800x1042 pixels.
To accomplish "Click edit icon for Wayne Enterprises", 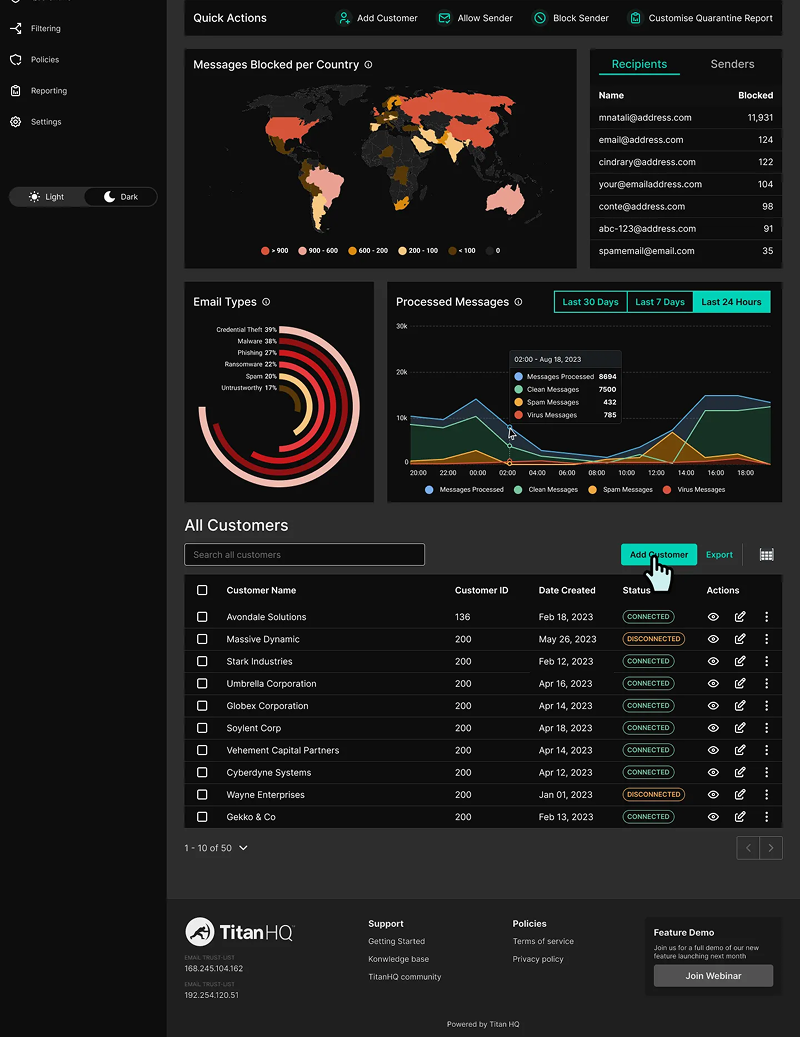I will tap(740, 795).
